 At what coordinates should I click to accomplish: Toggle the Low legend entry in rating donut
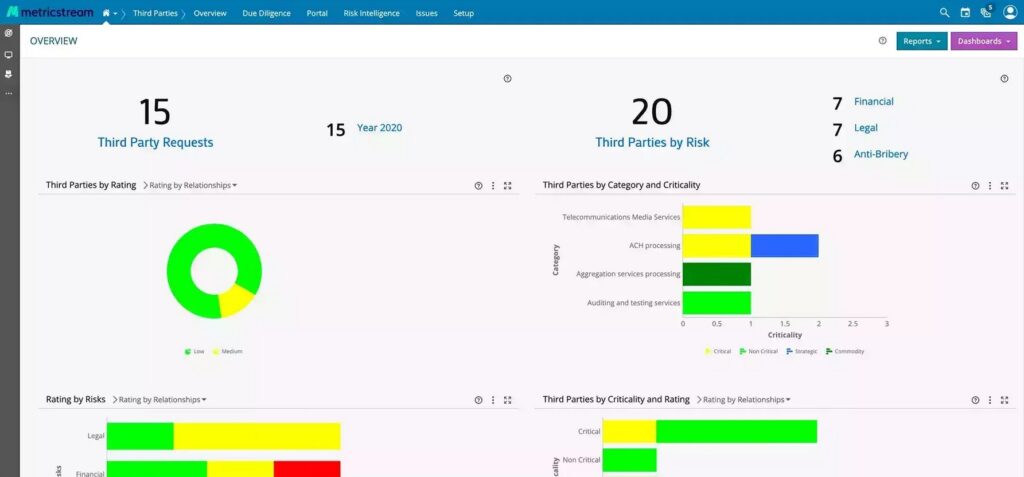click(195, 352)
